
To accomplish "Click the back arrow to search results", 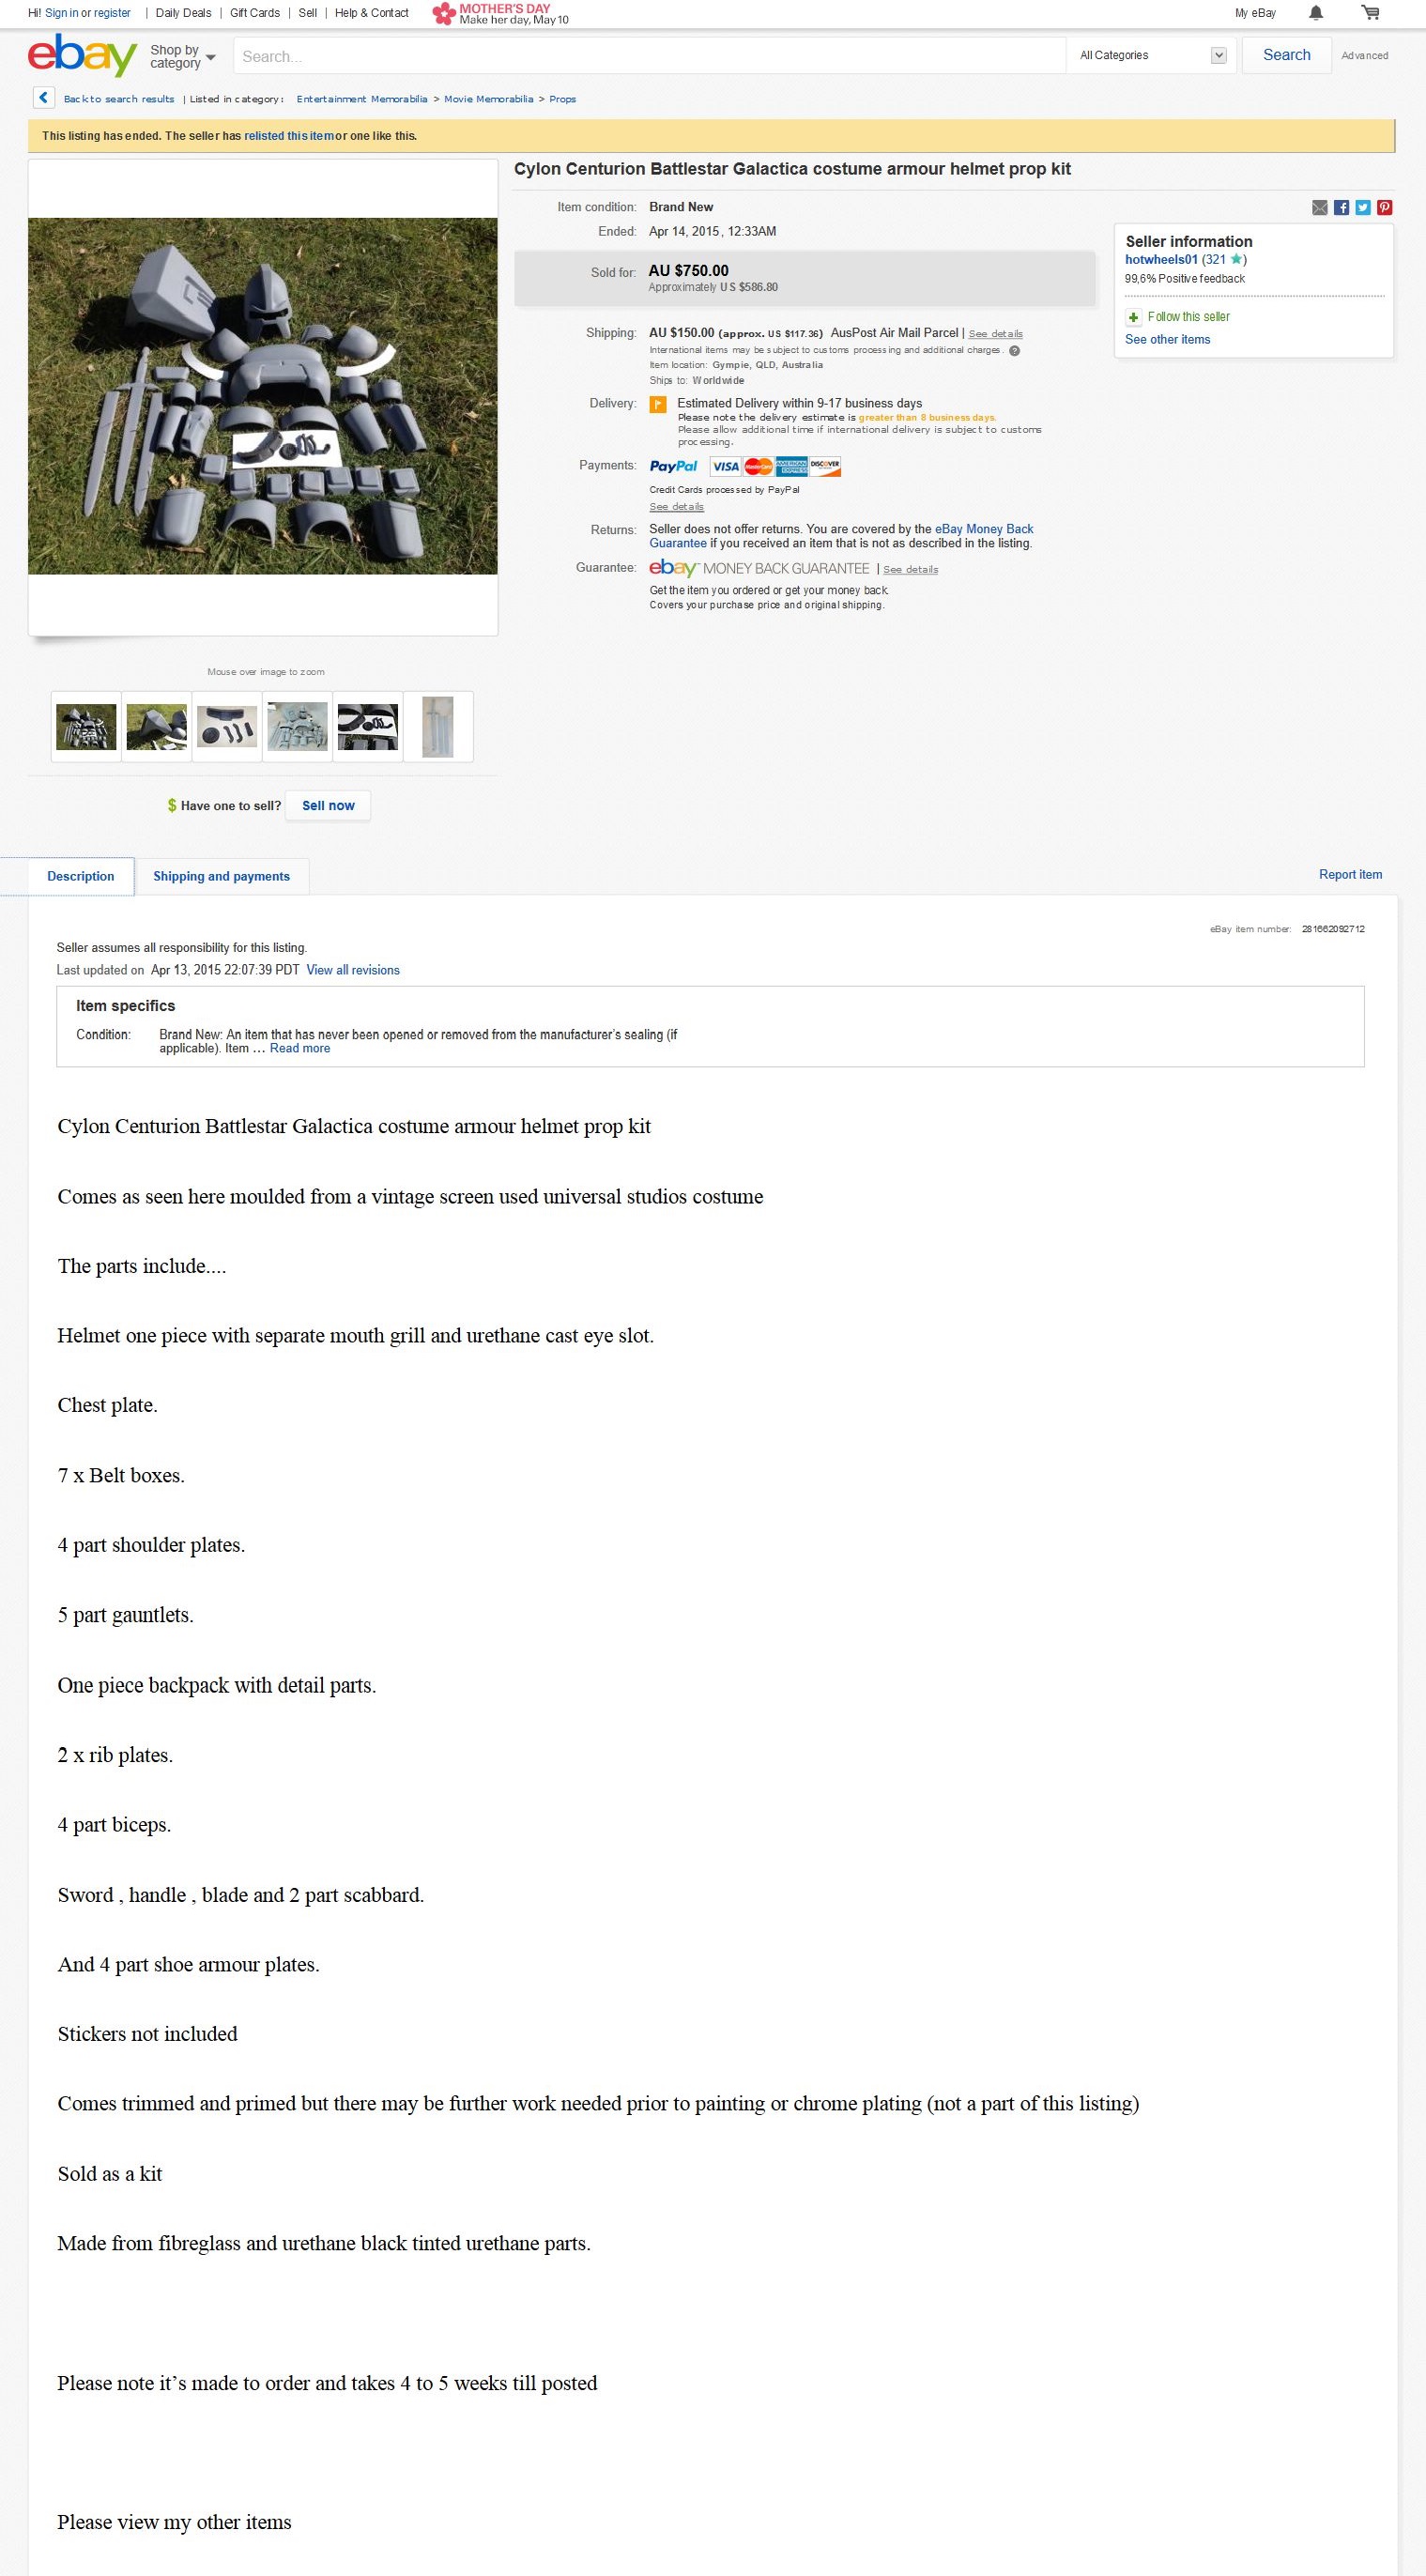I will [x=43, y=98].
